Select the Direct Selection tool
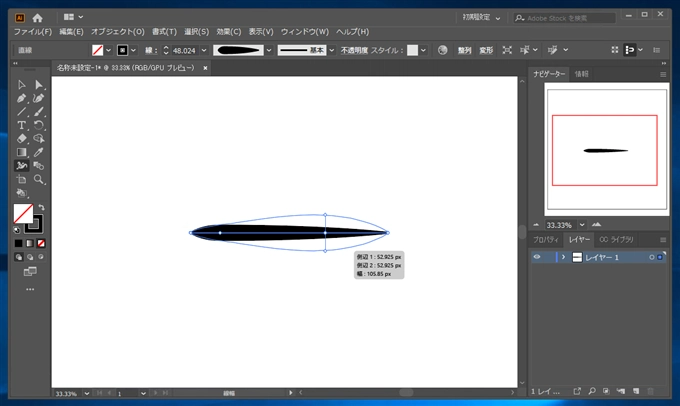Viewport: 680px width, 406px height. (x=39, y=85)
